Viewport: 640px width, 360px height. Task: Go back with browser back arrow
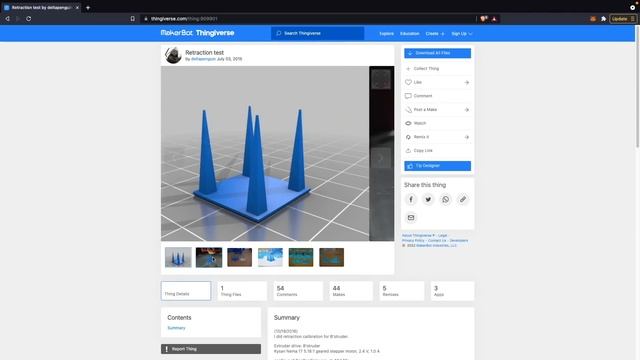pos(7,19)
